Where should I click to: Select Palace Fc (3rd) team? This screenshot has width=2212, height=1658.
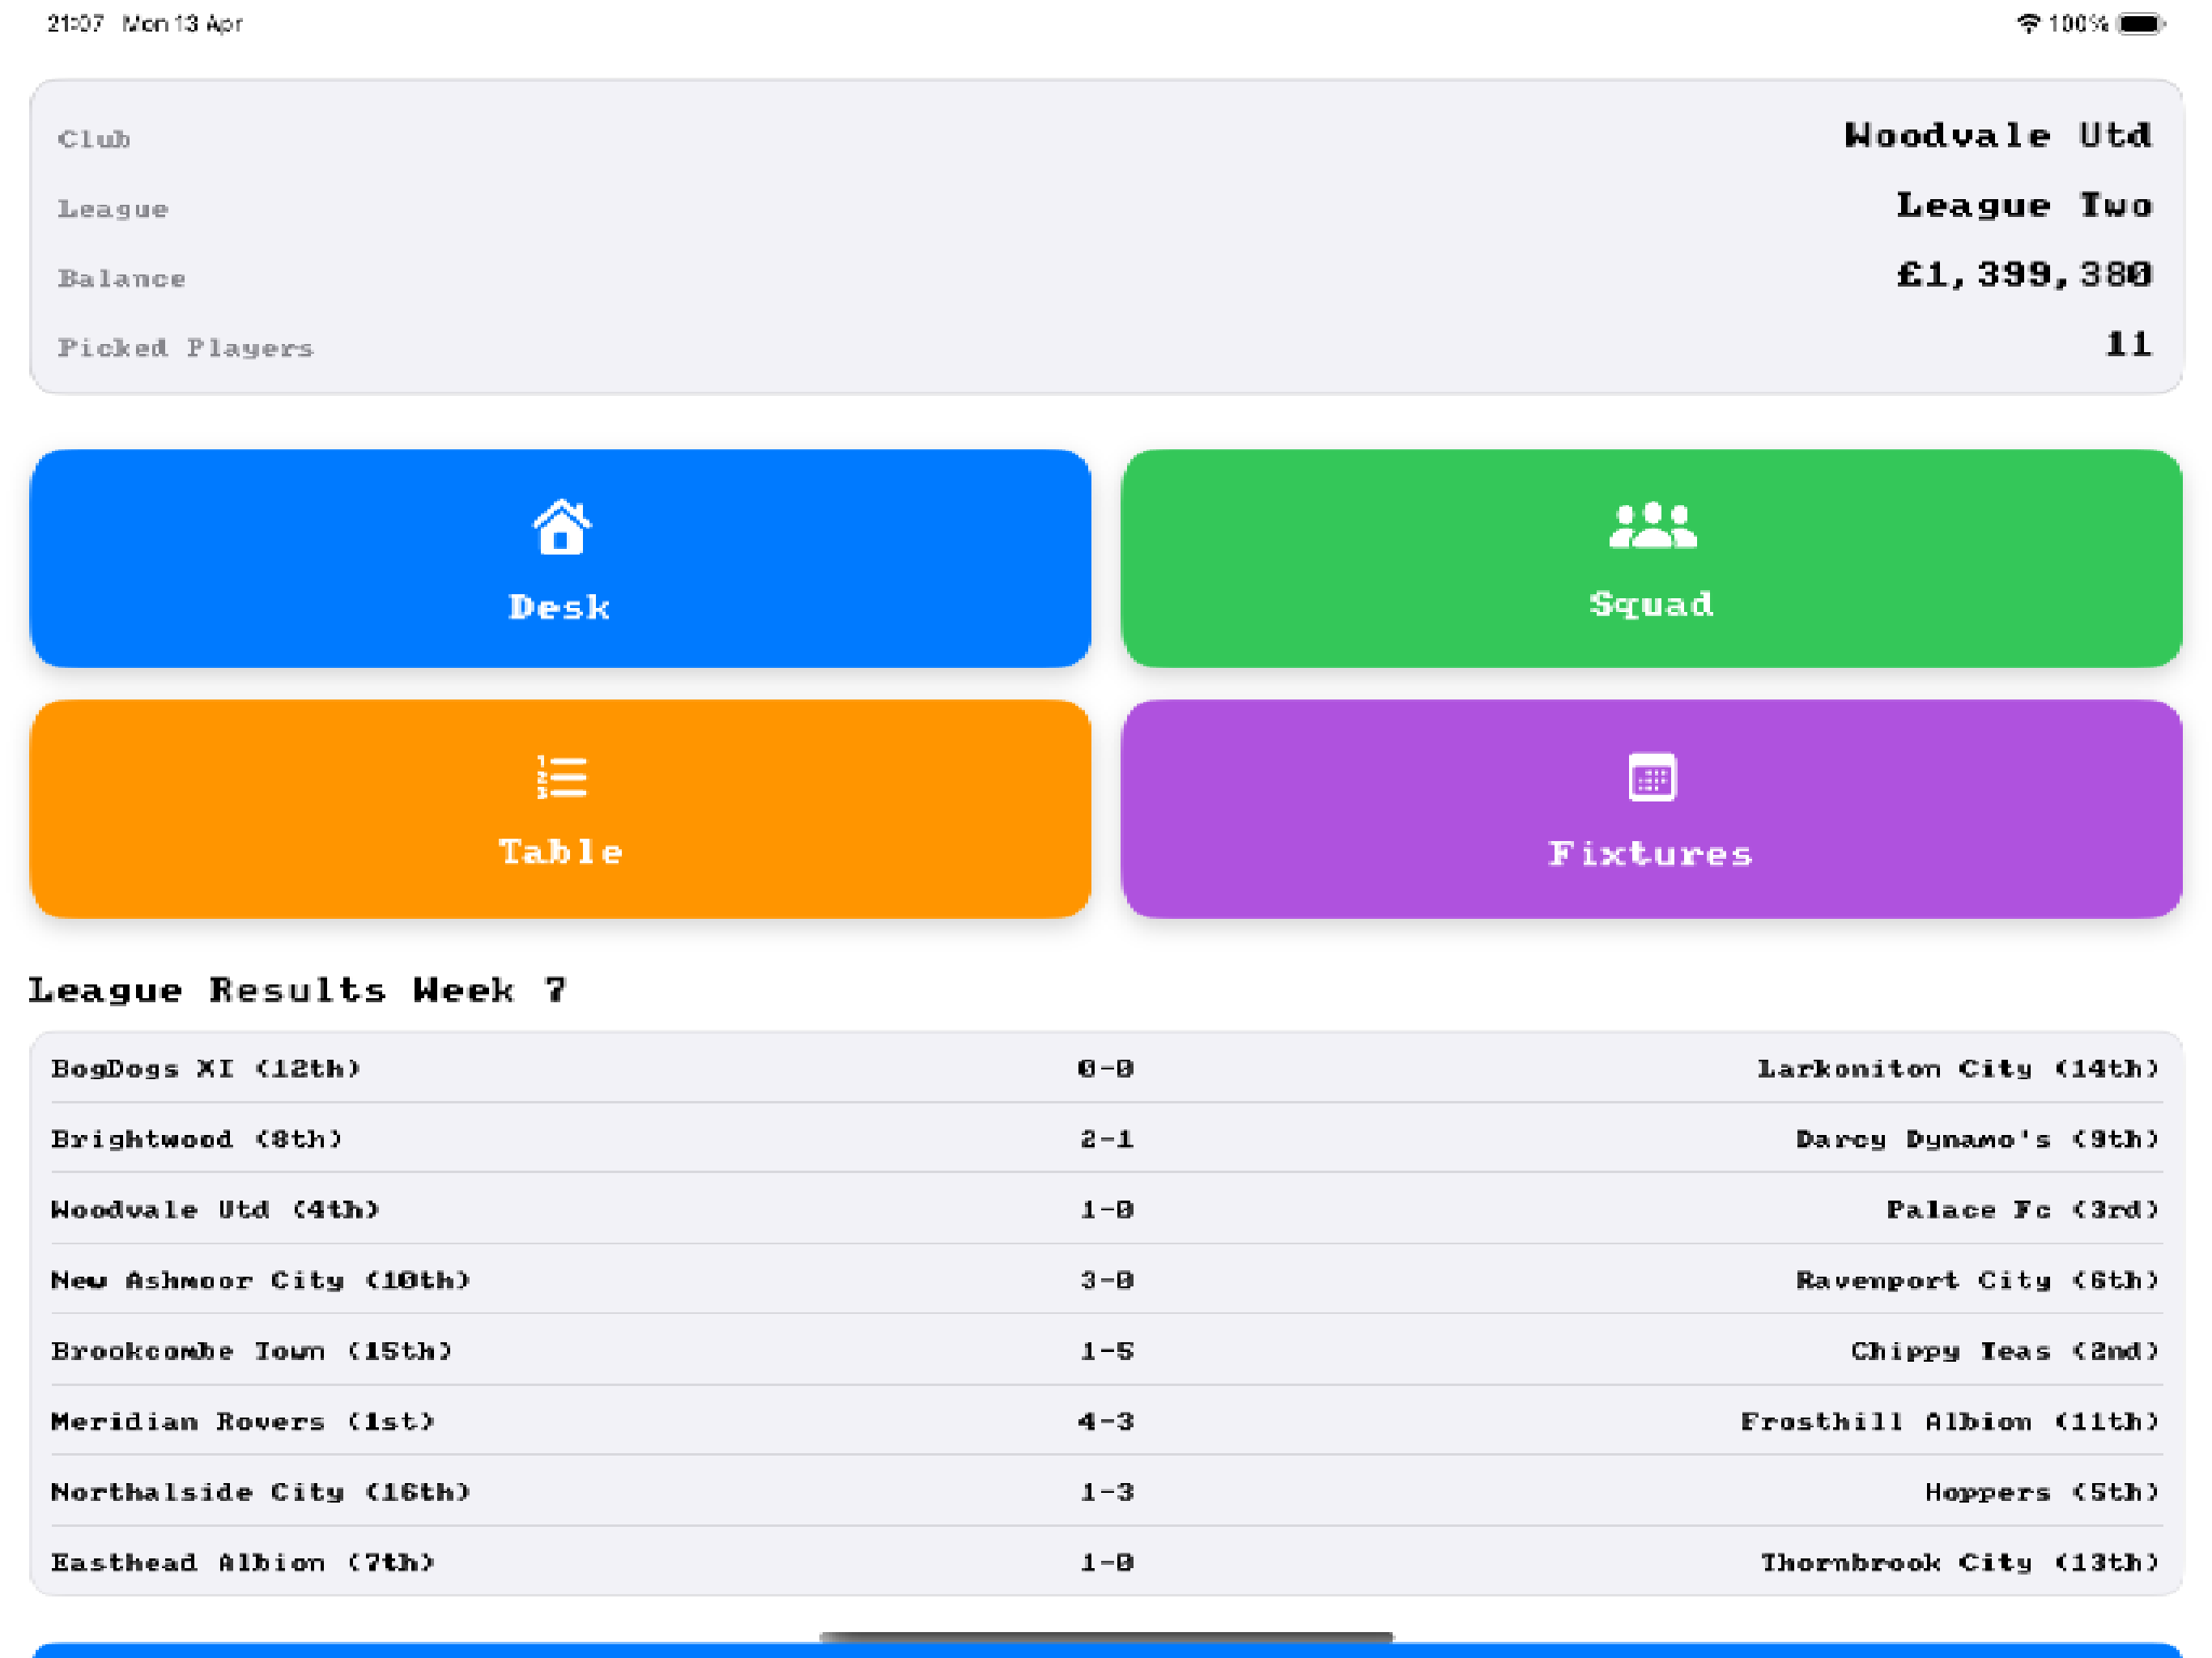click(x=2023, y=1209)
